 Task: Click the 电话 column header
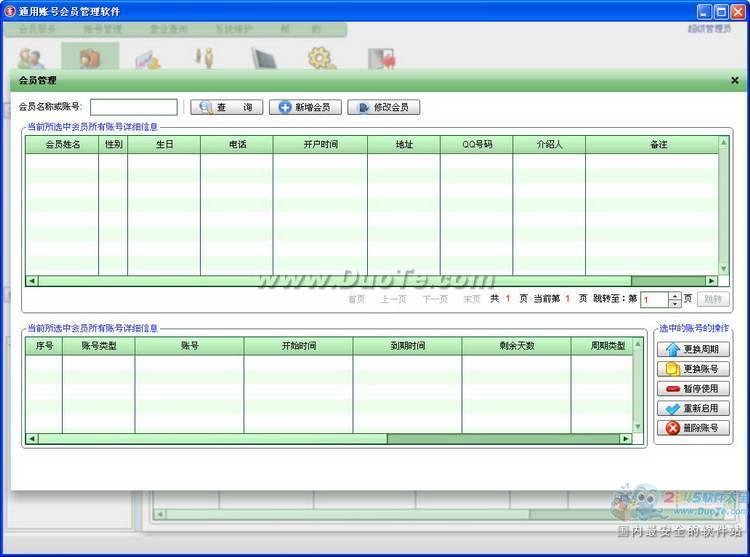click(237, 144)
